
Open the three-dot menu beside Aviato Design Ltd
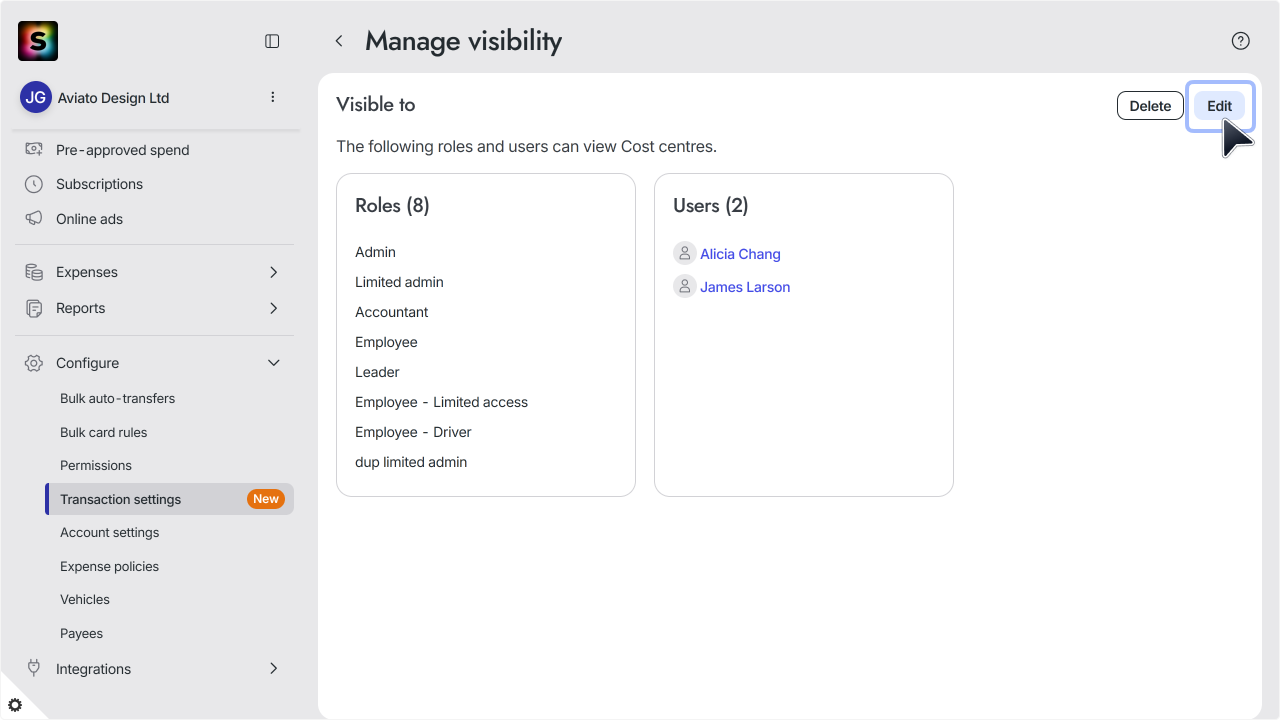tap(273, 97)
